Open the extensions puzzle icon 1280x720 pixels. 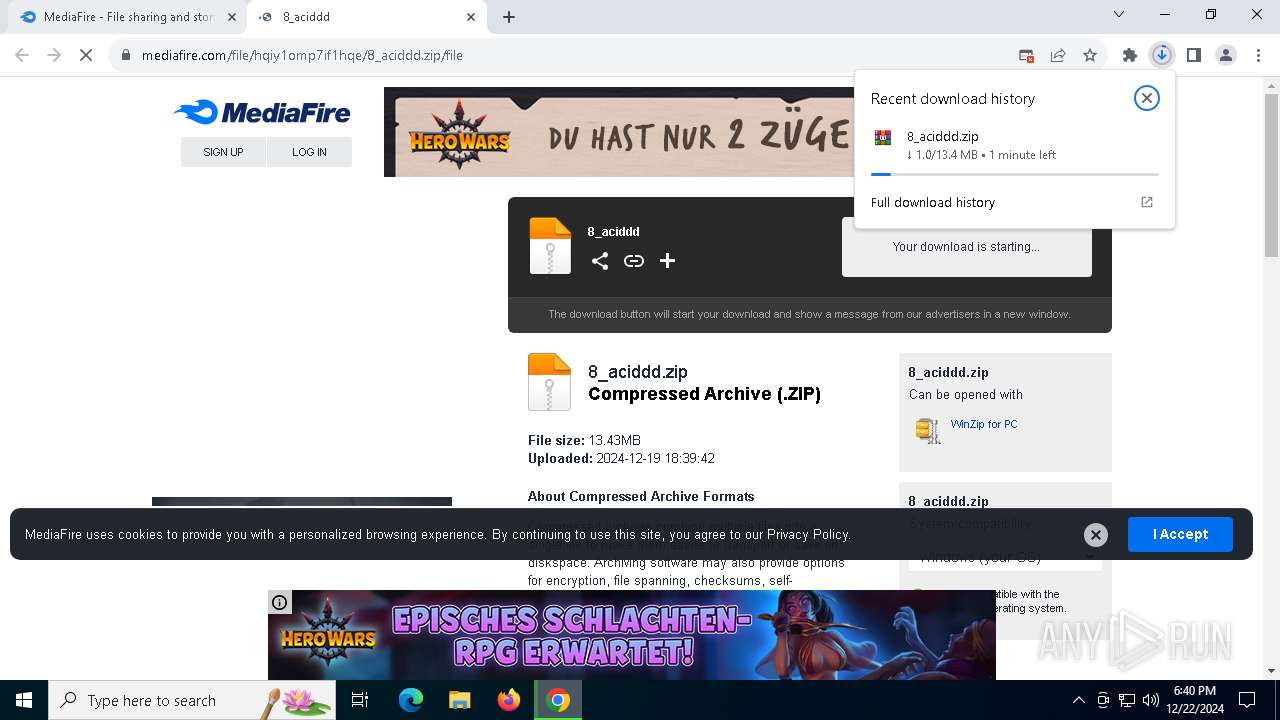click(x=1130, y=55)
